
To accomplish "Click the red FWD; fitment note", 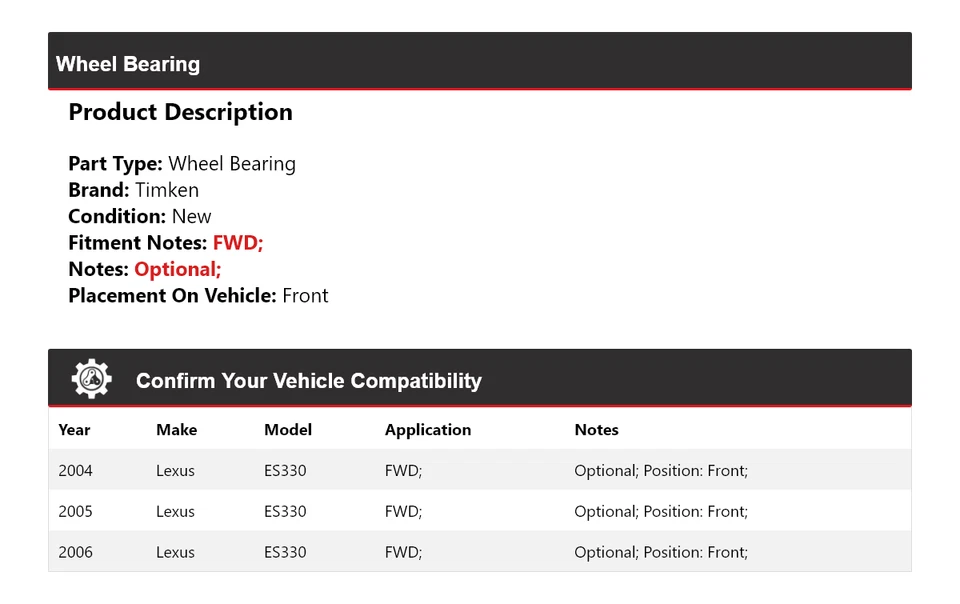I will [x=238, y=243].
